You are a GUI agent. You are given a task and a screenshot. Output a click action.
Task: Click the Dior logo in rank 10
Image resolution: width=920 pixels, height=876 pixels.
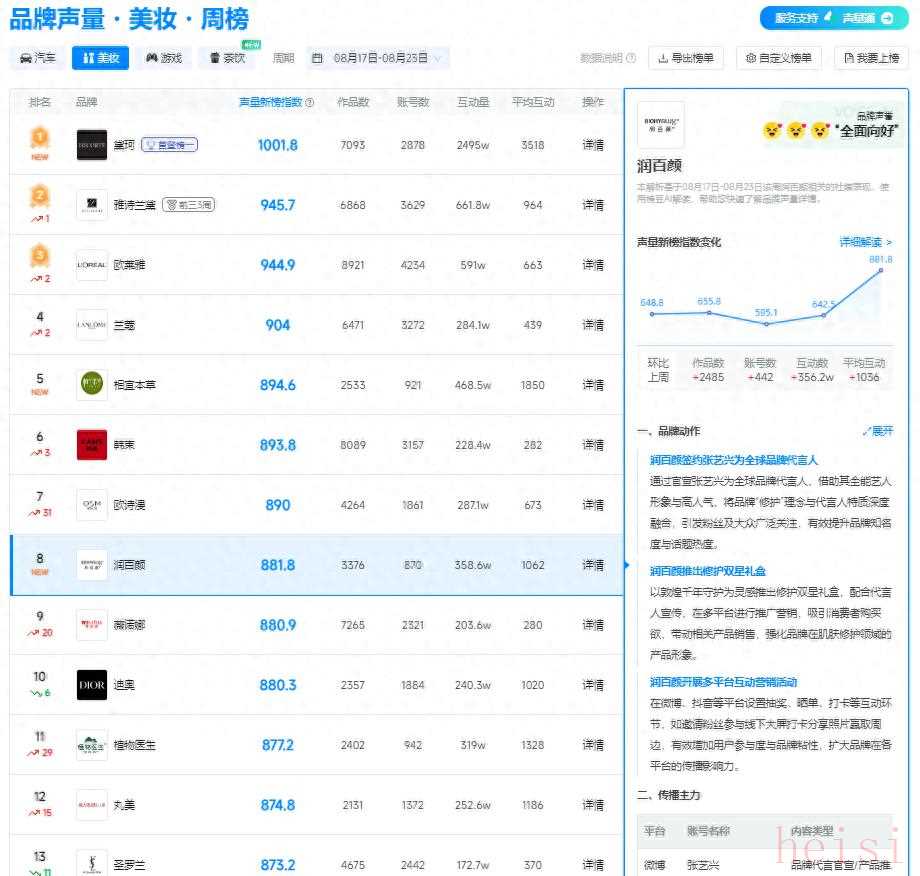[92, 685]
